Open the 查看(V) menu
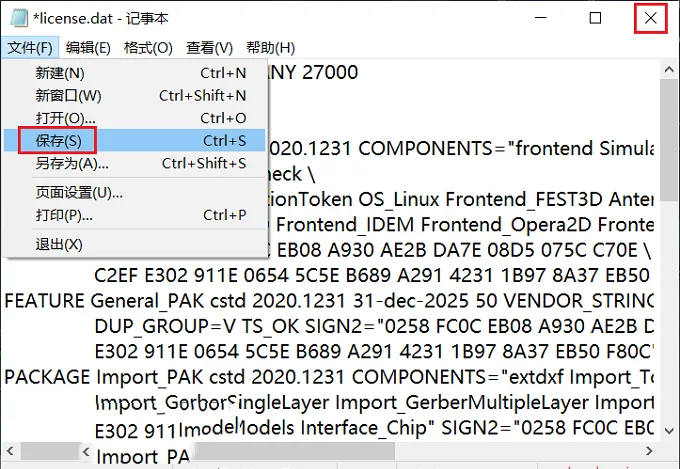The width and height of the screenshot is (680, 469). click(209, 48)
